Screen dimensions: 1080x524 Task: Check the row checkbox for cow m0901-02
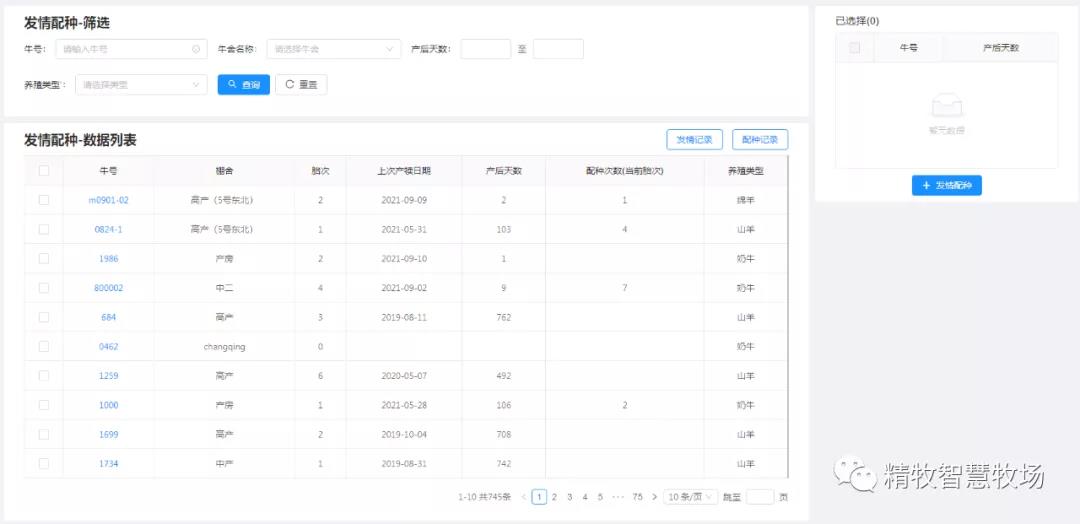[44, 200]
